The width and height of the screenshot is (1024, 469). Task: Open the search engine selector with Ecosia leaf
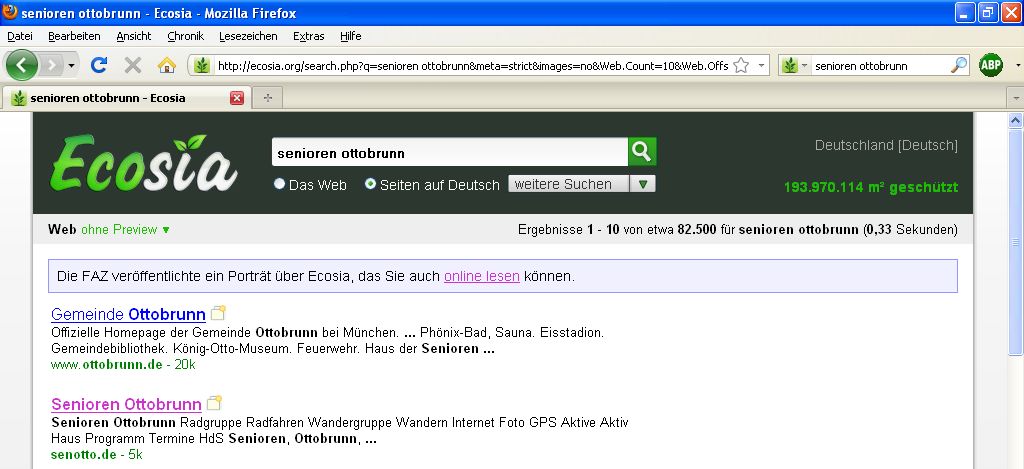(795, 65)
